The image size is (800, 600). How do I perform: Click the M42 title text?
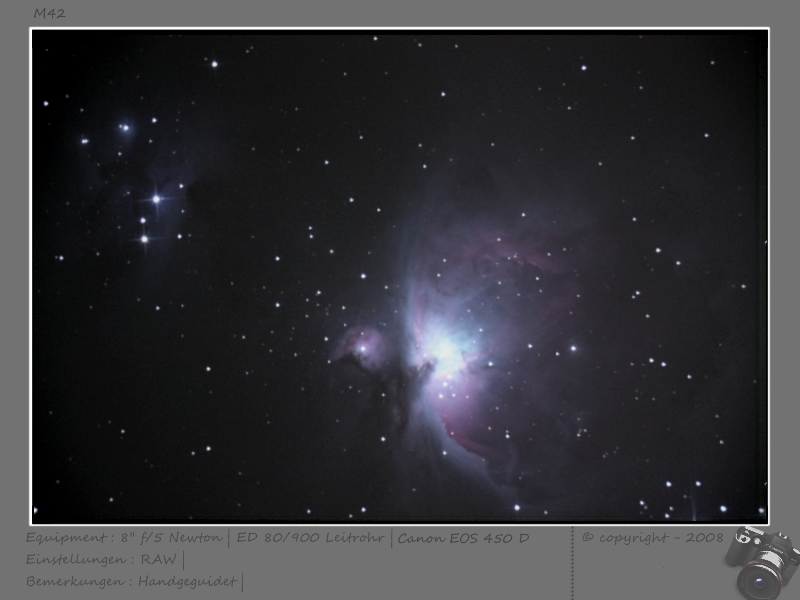click(49, 13)
